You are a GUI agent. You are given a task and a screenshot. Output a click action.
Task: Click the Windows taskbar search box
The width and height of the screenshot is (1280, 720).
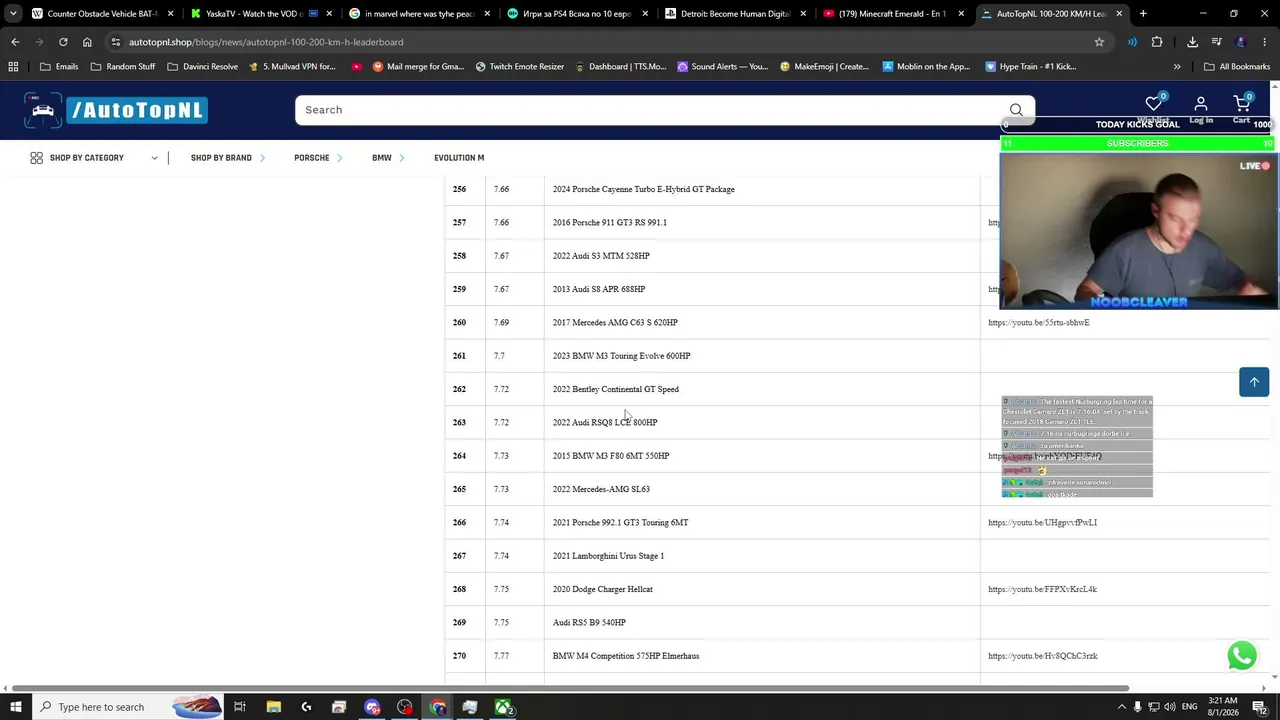pyautogui.click(x=125, y=707)
